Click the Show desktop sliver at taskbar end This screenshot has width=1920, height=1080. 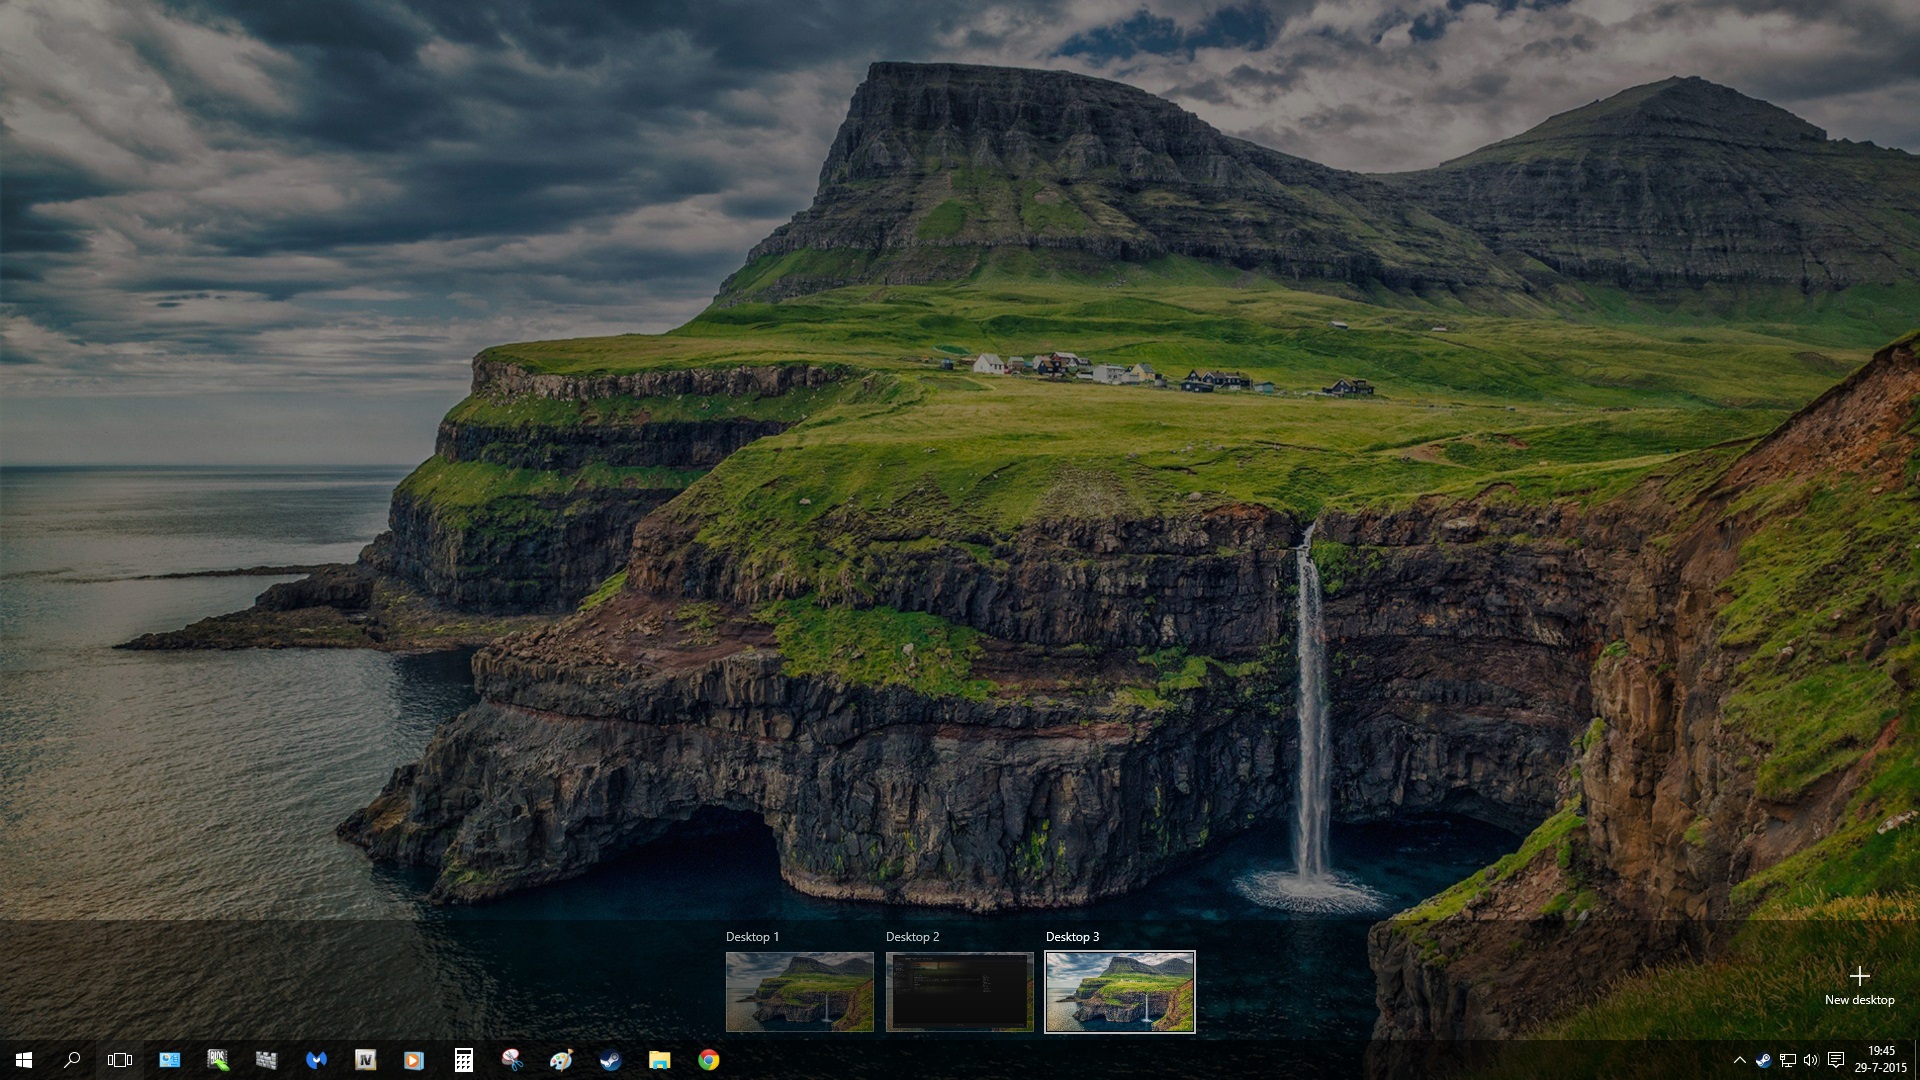tap(1917, 1060)
